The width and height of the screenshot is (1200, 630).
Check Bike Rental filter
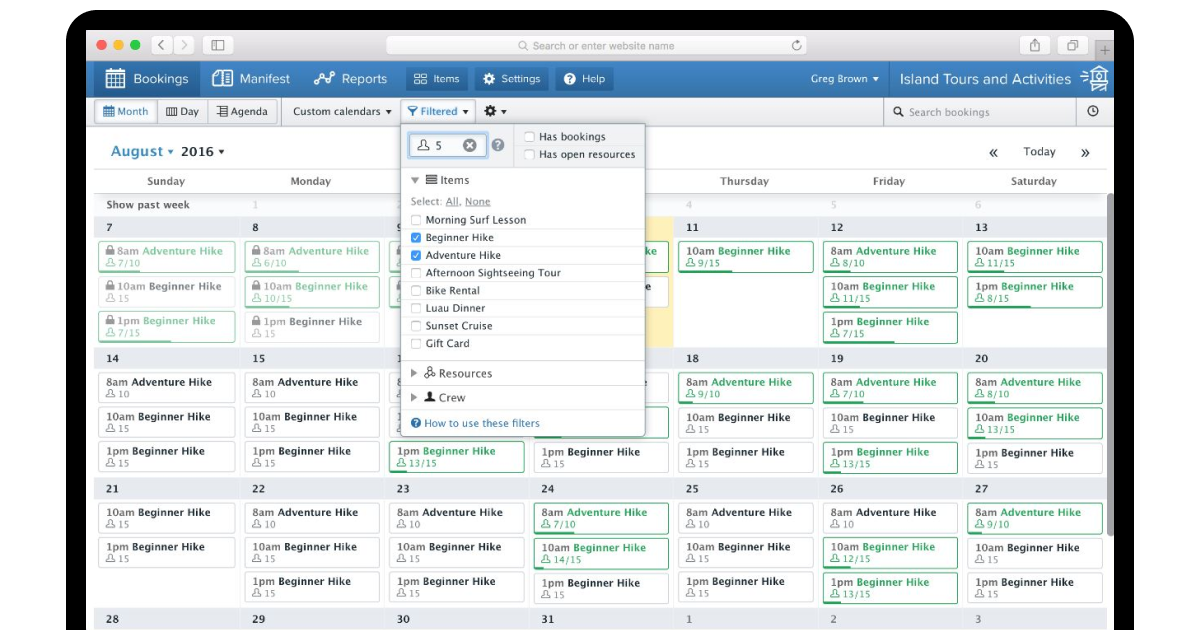[x=416, y=291]
